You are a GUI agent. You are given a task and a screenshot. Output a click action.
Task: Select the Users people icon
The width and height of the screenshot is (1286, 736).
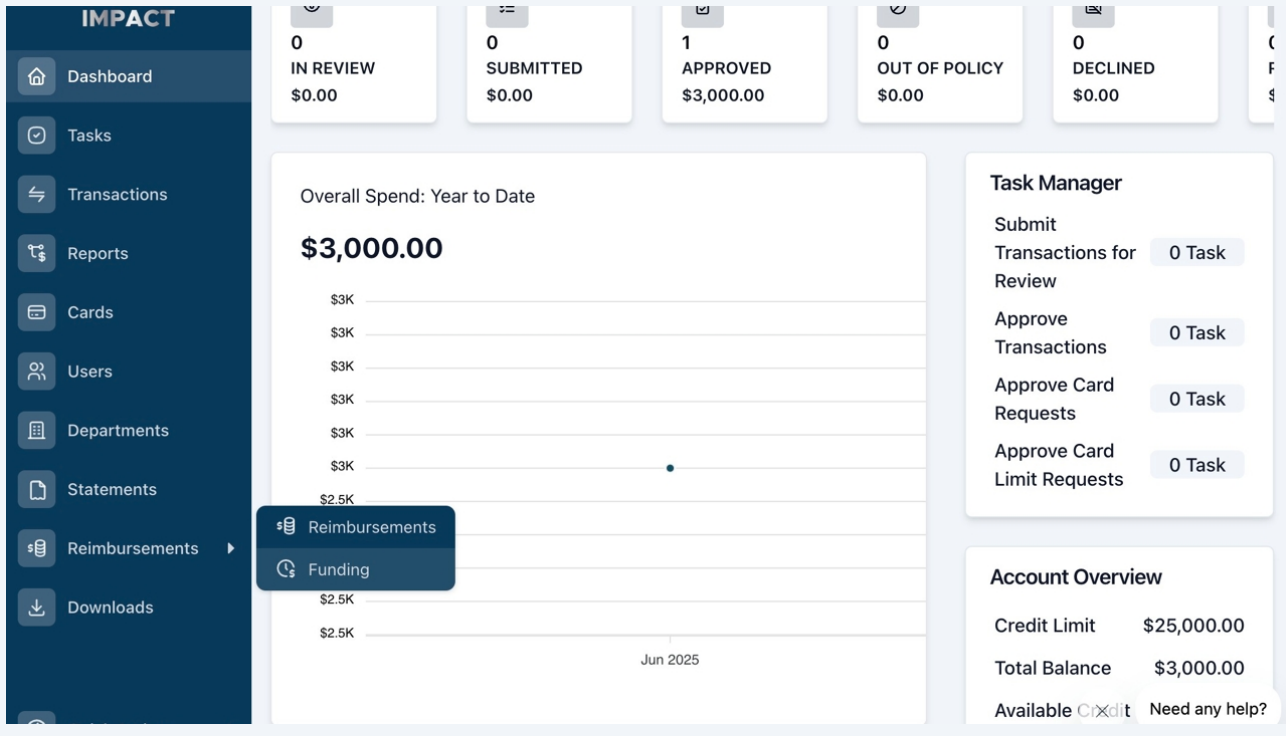[x=37, y=371]
